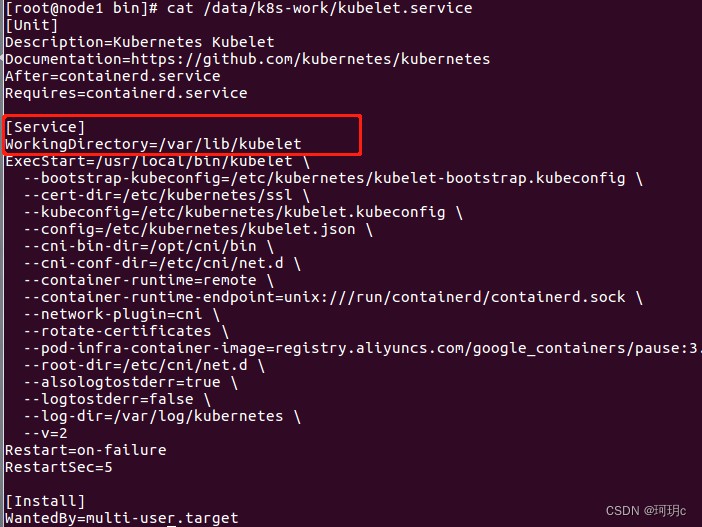
Task: Click the After=containerd.service line
Action: point(112,76)
